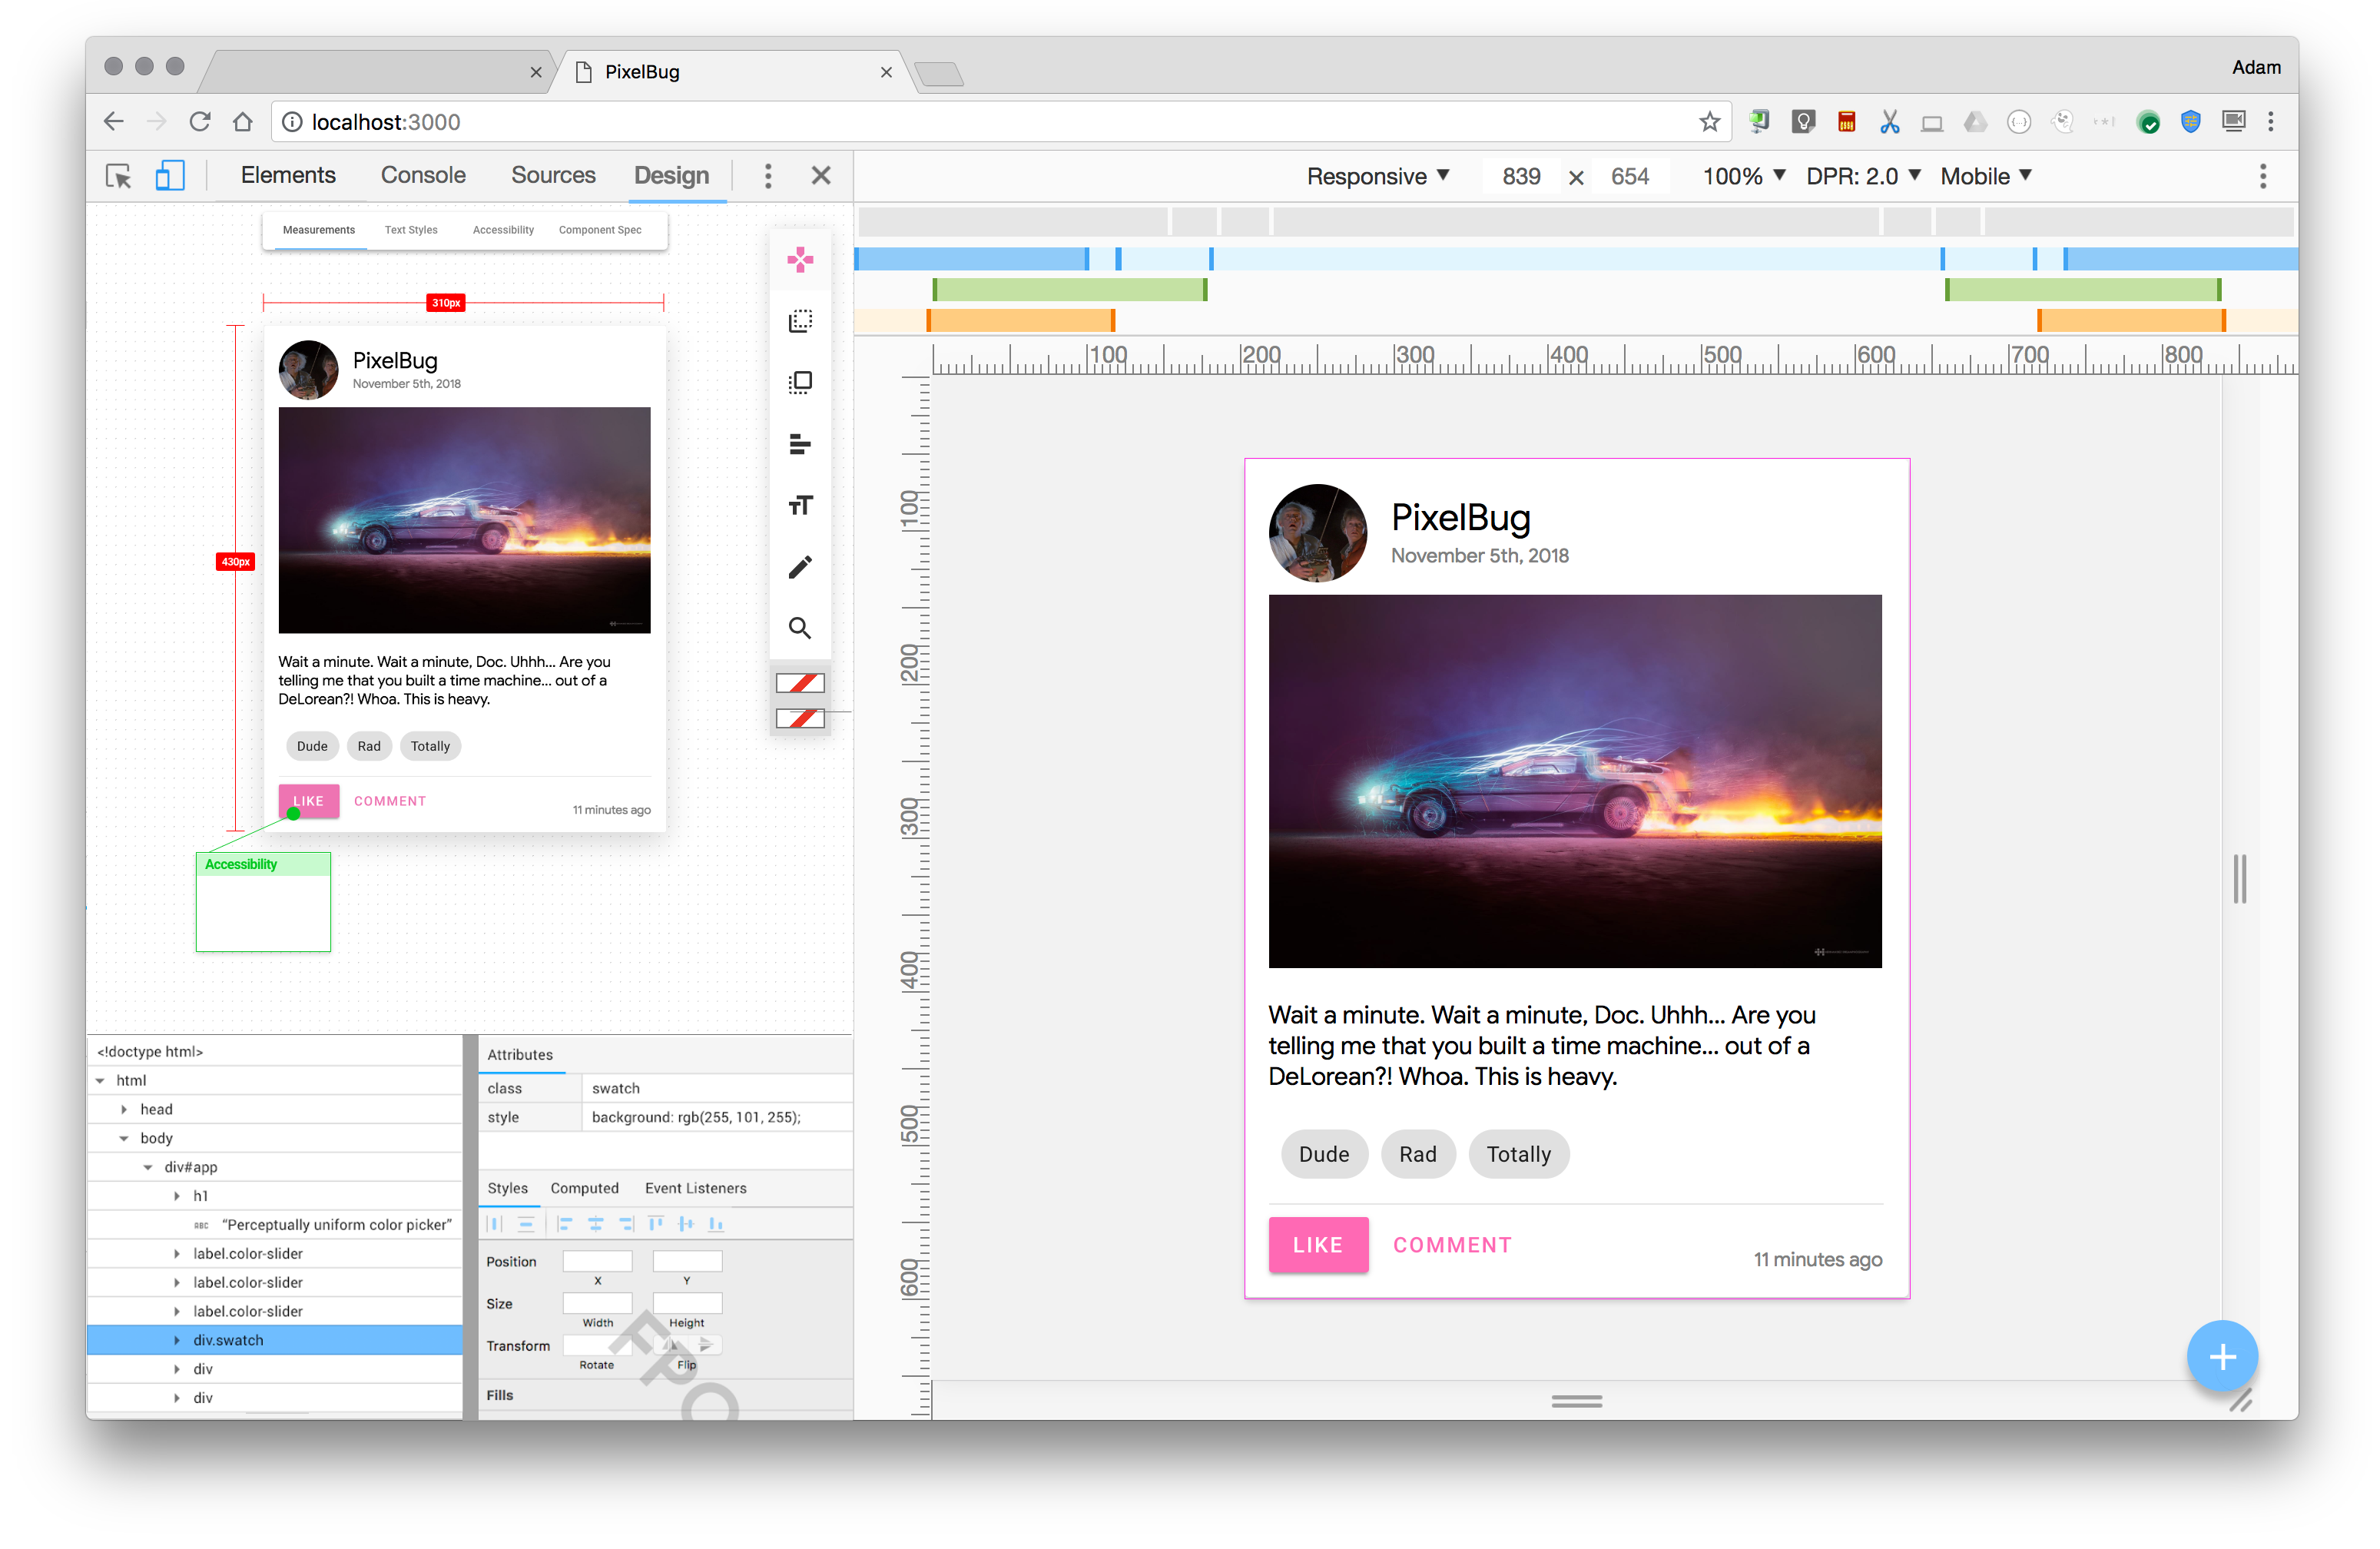
Task: Open the Event Listeners tab
Action: coord(695,1188)
